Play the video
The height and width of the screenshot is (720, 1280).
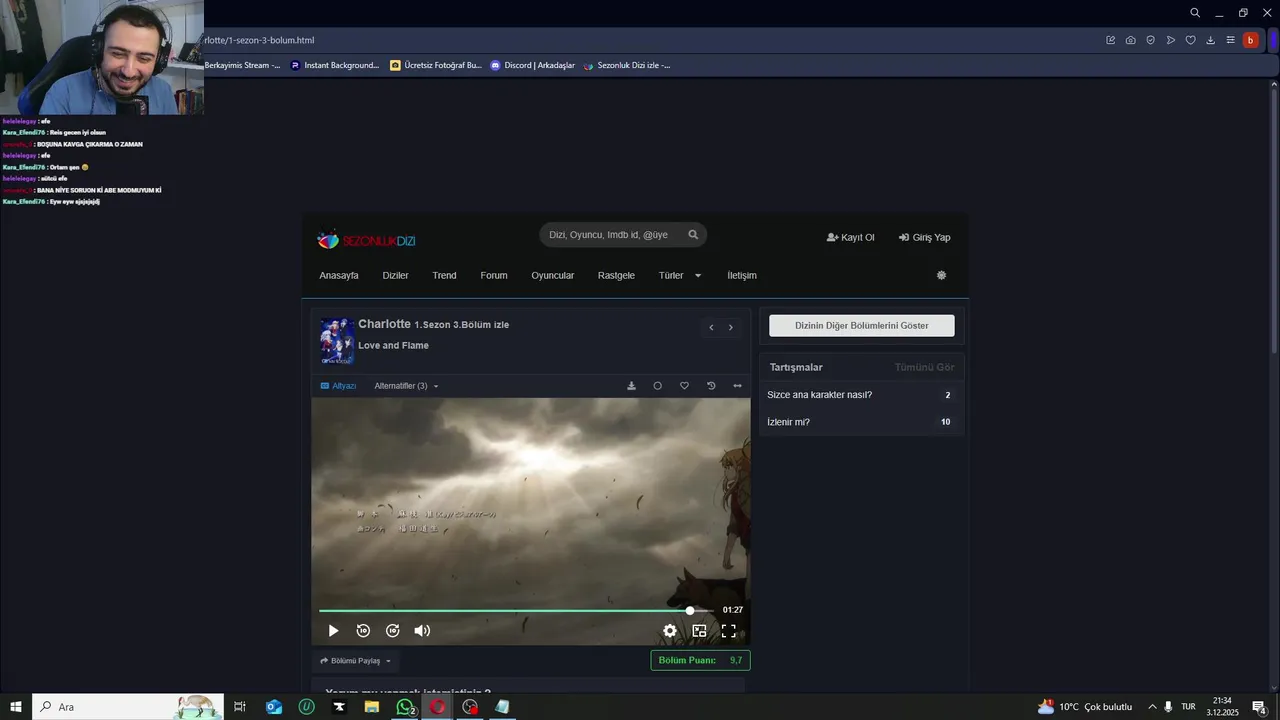(x=333, y=631)
